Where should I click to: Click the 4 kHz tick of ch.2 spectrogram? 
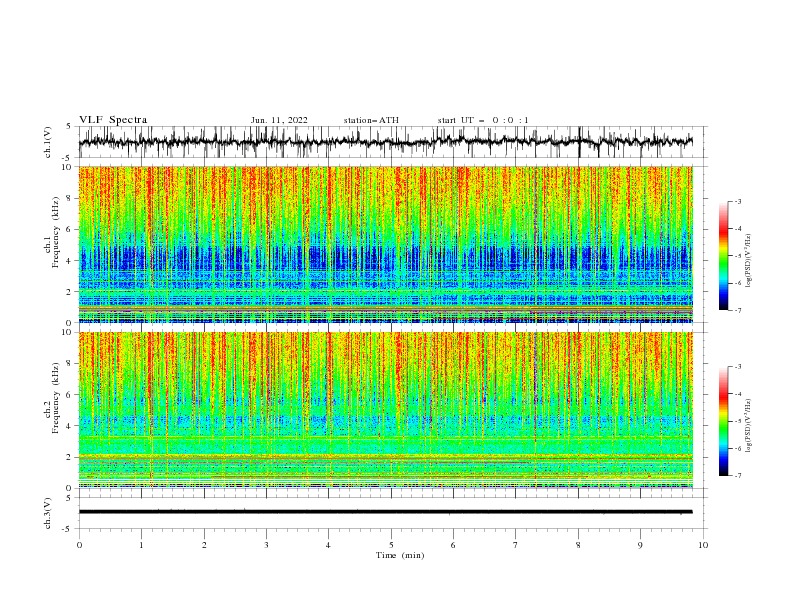pyautogui.click(x=69, y=426)
